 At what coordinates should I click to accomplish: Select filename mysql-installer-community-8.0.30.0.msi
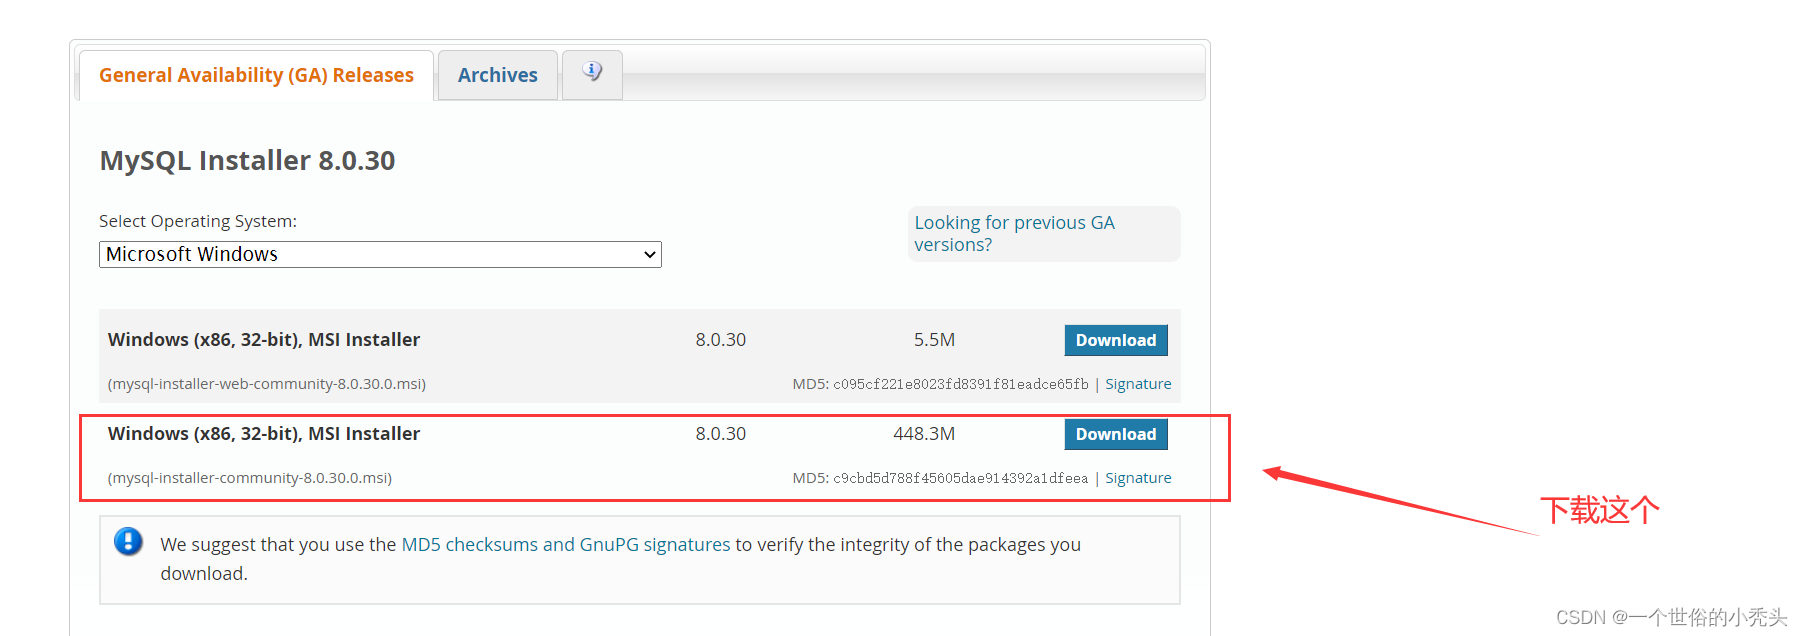[x=250, y=478]
